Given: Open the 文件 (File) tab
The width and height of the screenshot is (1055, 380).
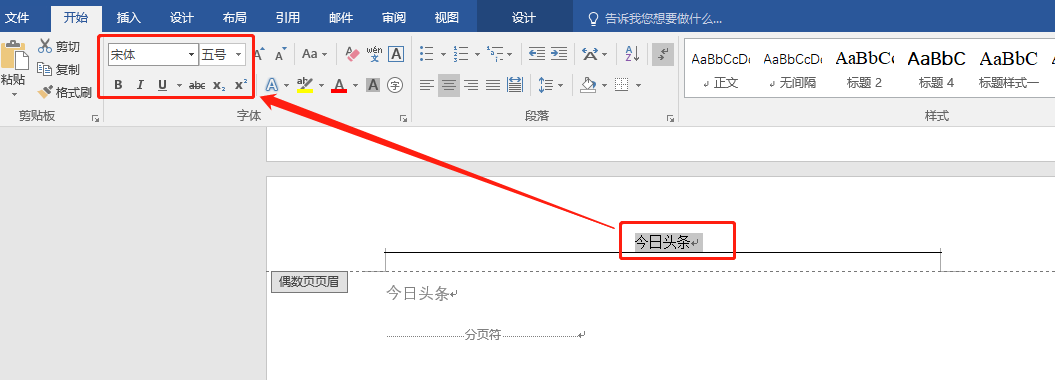Looking at the screenshot, I should pyautogui.click(x=17, y=18).
